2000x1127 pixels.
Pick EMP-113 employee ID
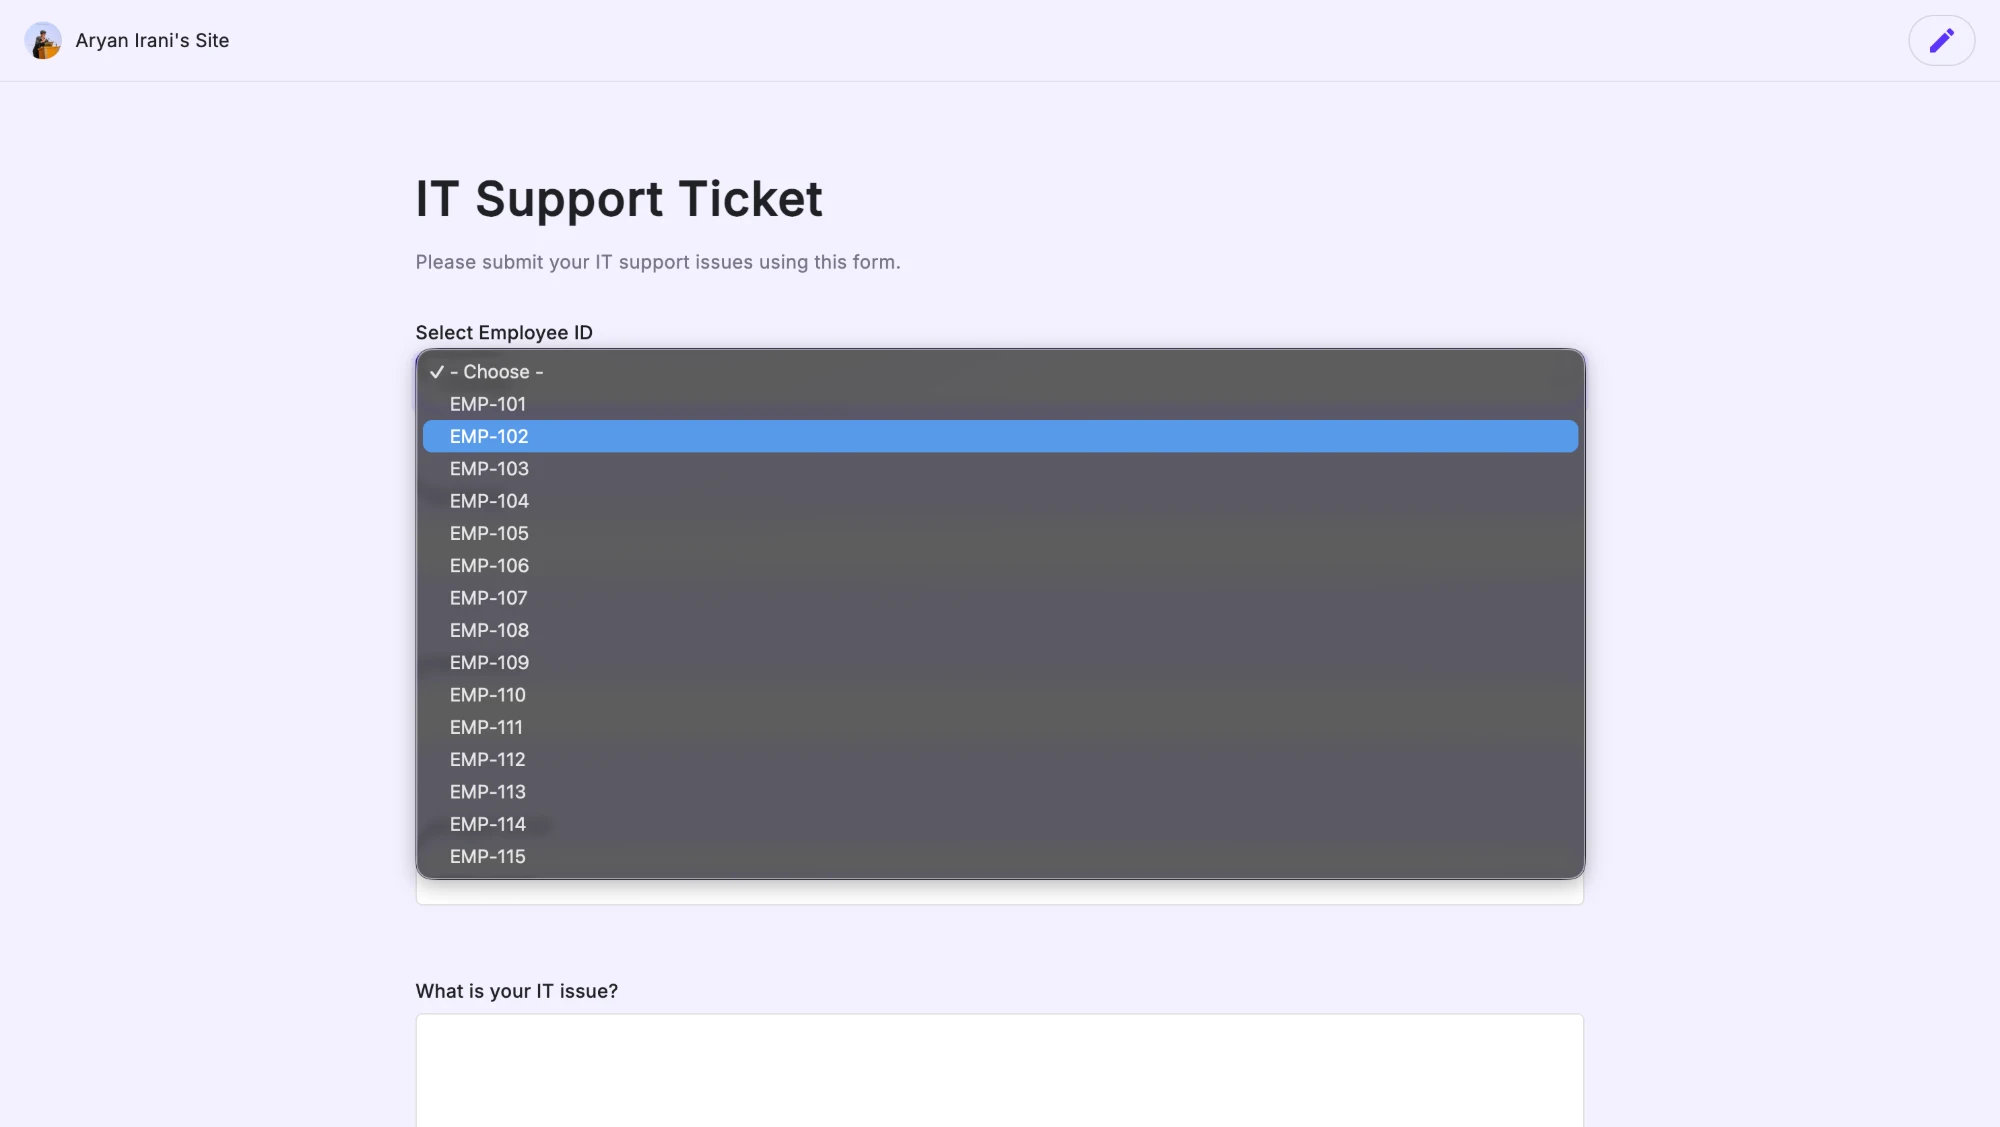tap(1000, 792)
